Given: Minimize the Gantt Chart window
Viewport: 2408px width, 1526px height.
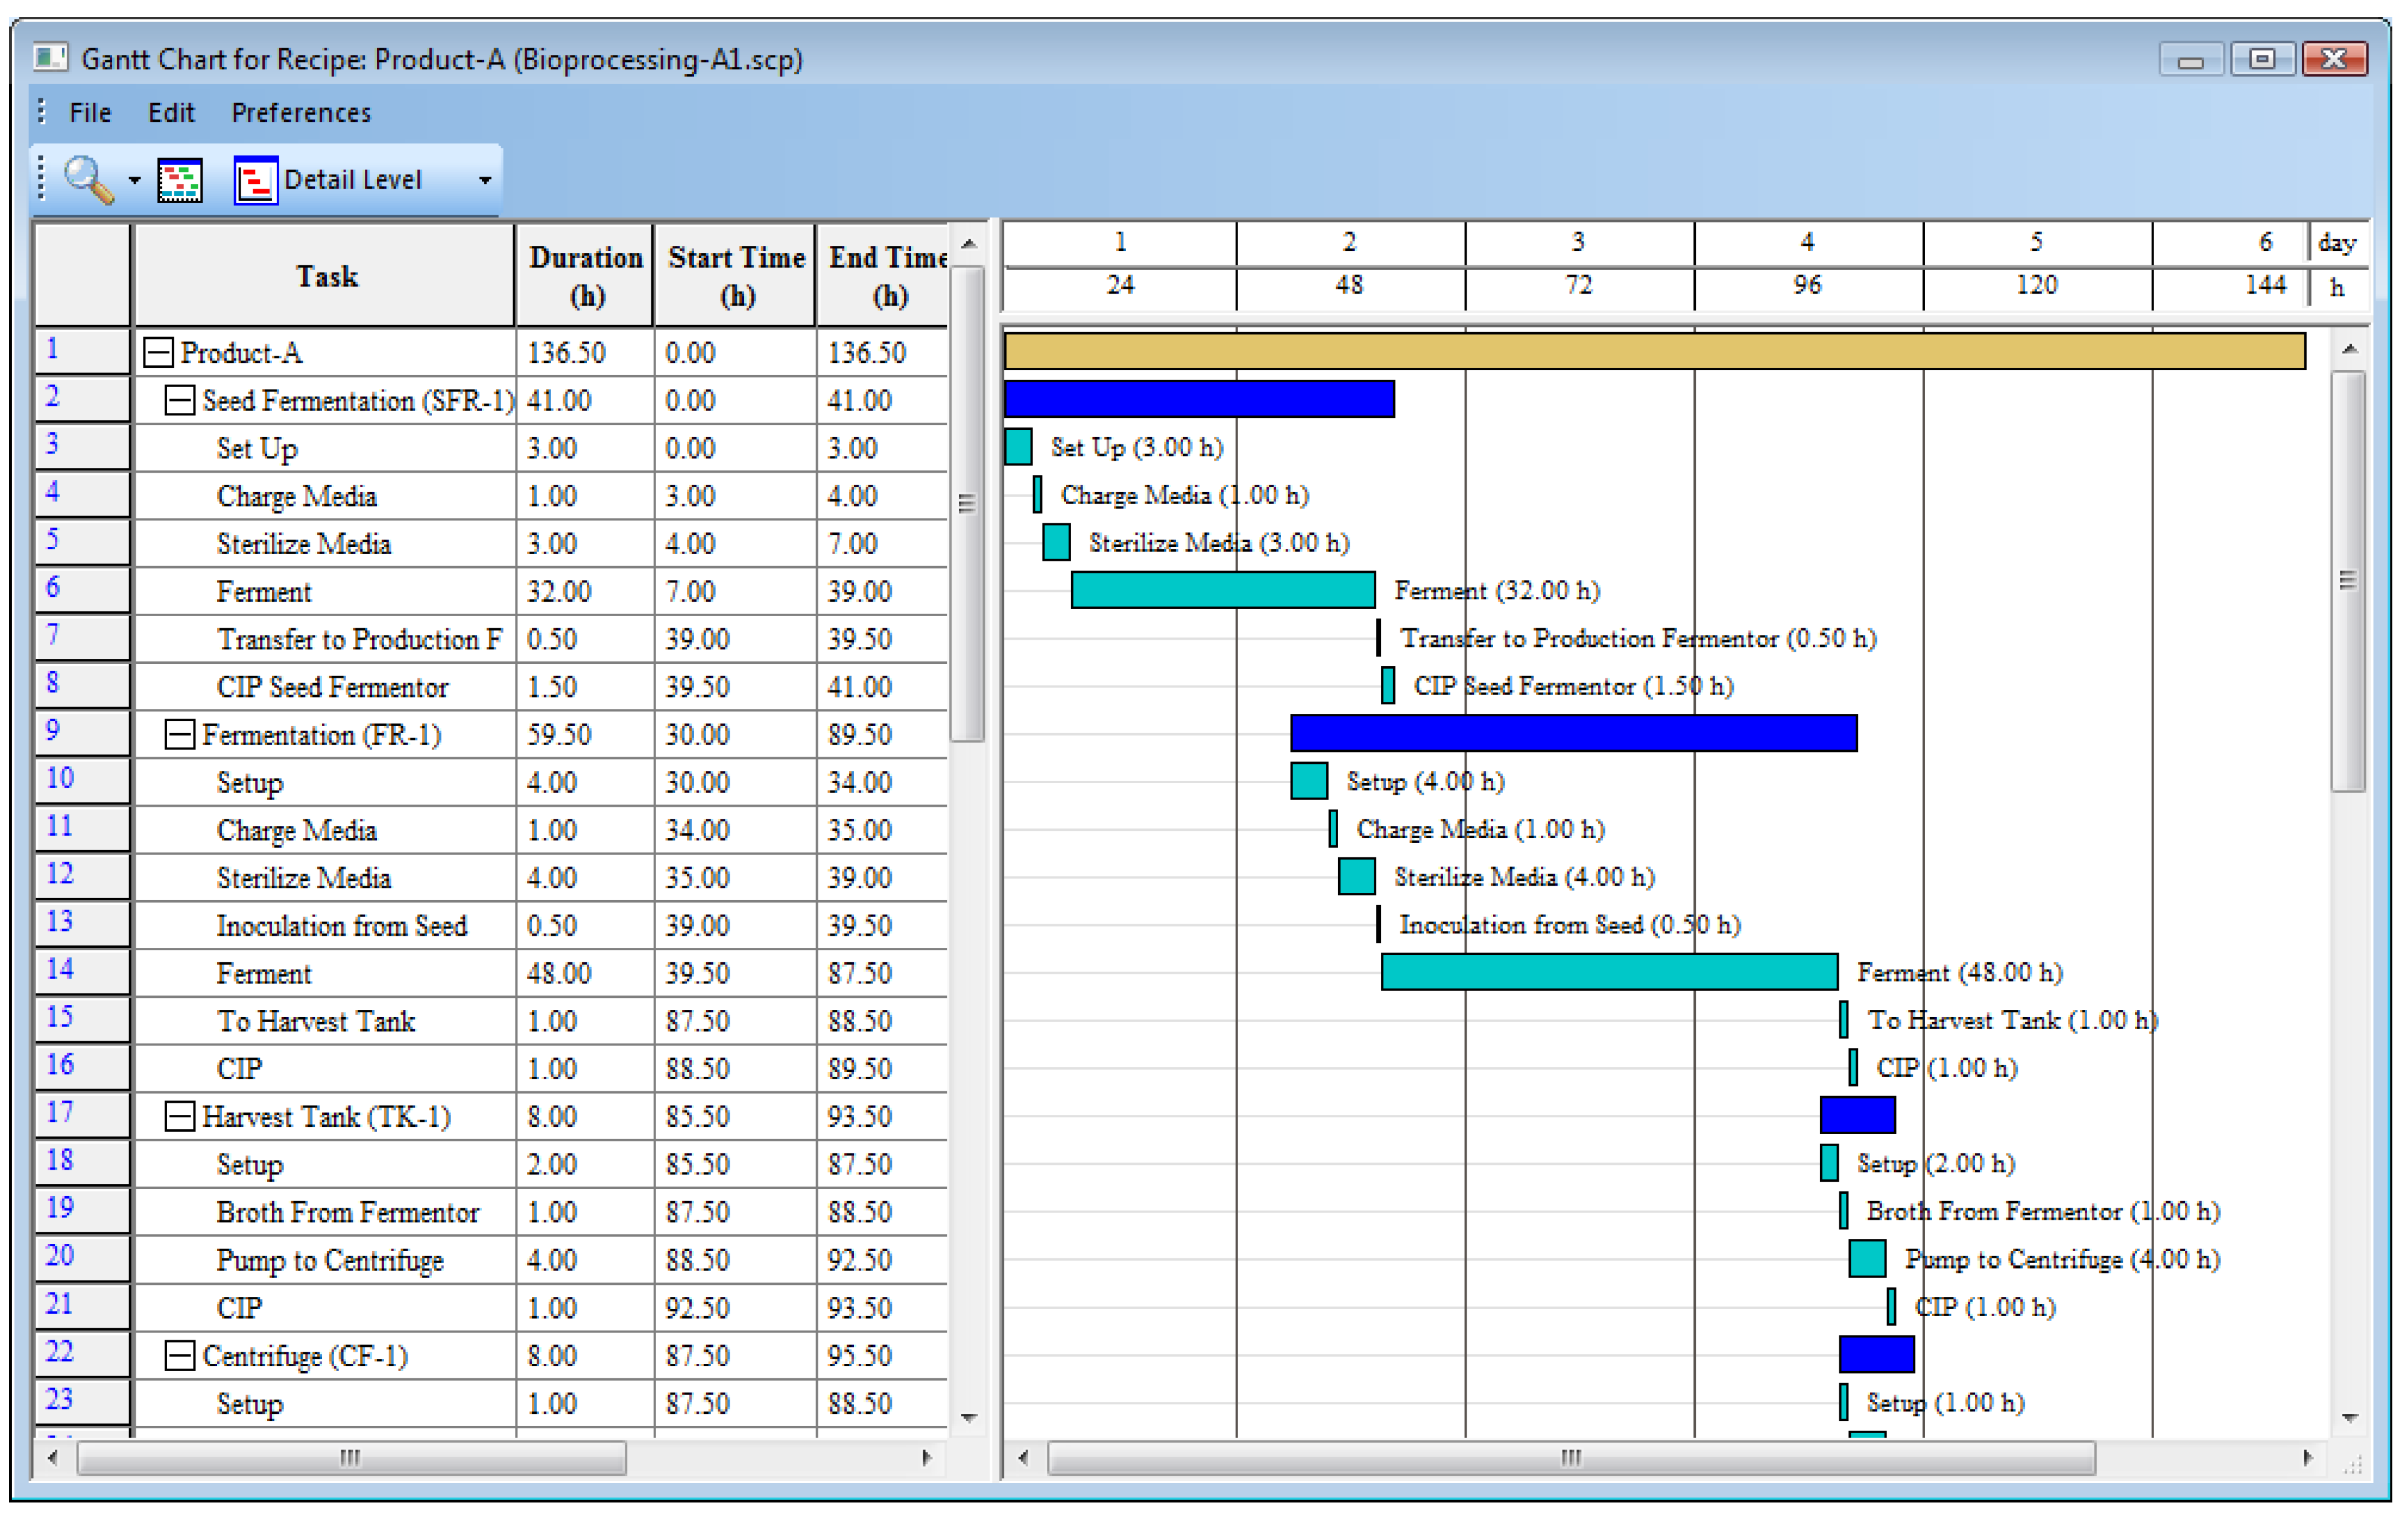Looking at the screenshot, I should click(x=2191, y=60).
